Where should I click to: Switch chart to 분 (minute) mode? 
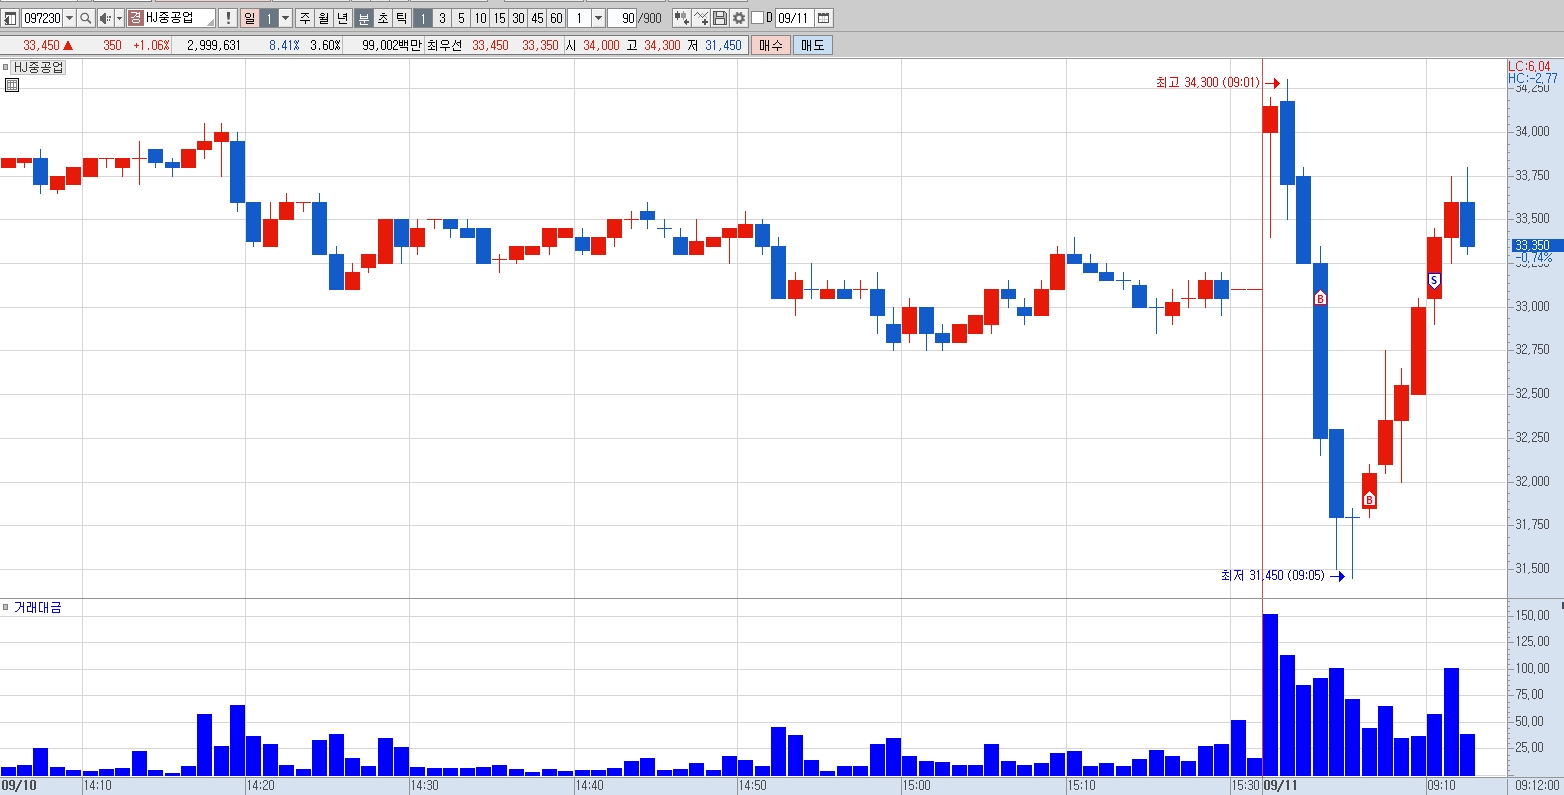coord(364,18)
